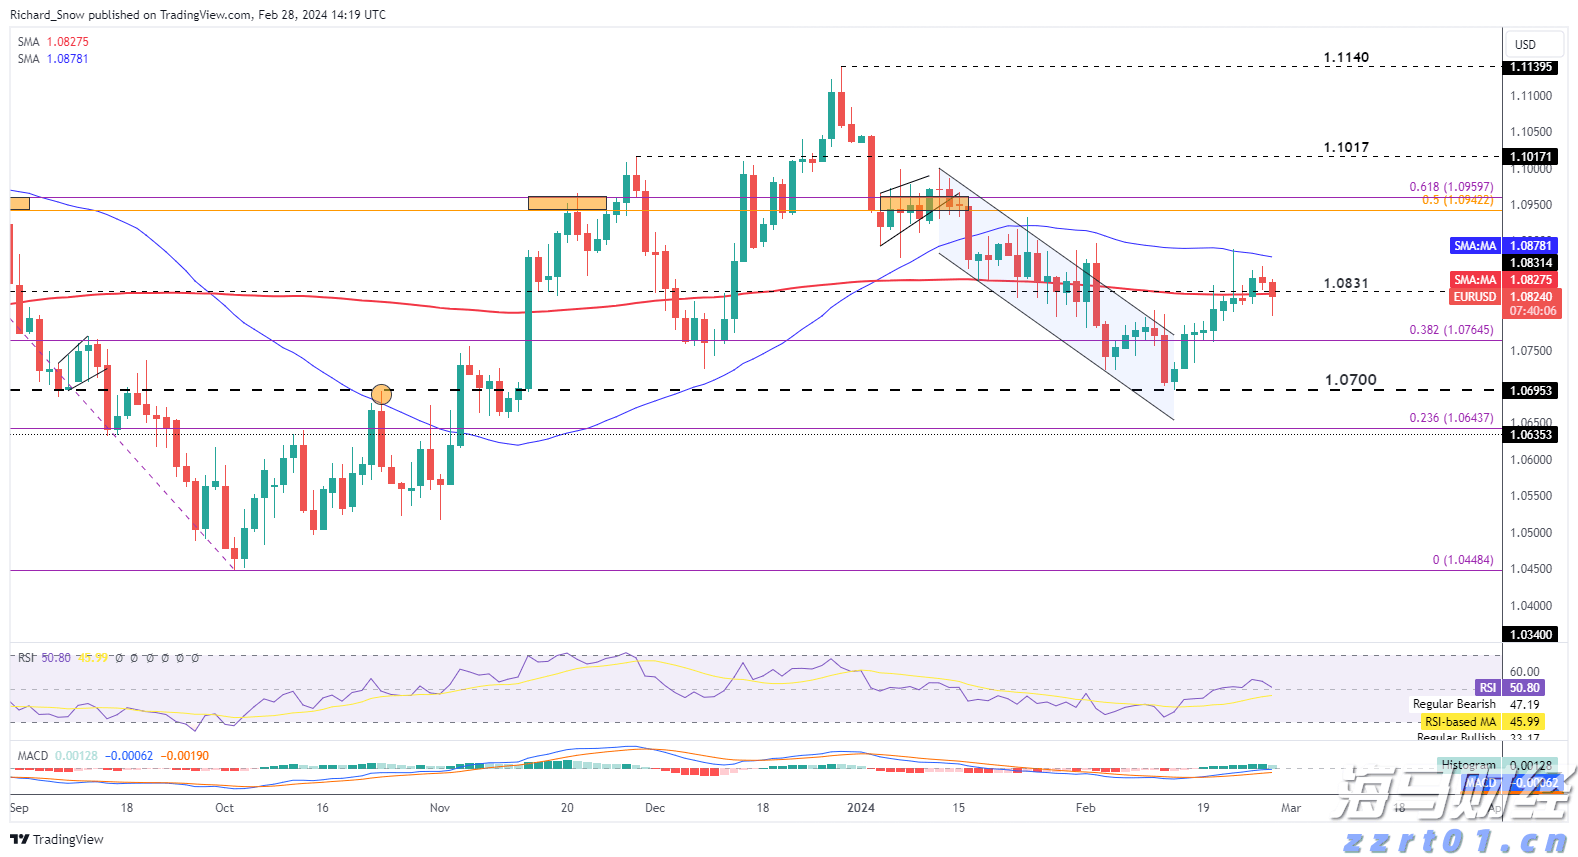Click the Histogram 0.00128 scale tag
1578x857 pixels.
point(1499,765)
